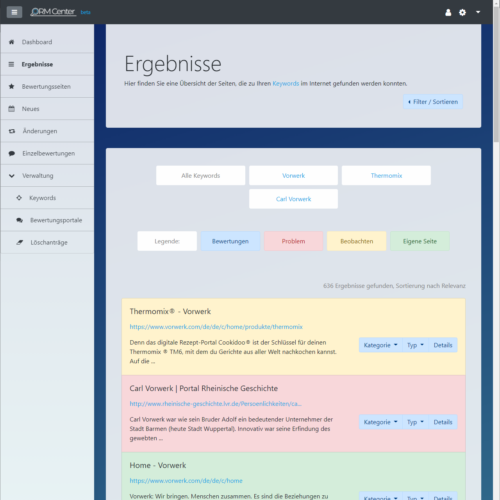The height and width of the screenshot is (500, 500).
Task: Toggle the Verwaltung sidebar section label
Action: [x=38, y=176]
